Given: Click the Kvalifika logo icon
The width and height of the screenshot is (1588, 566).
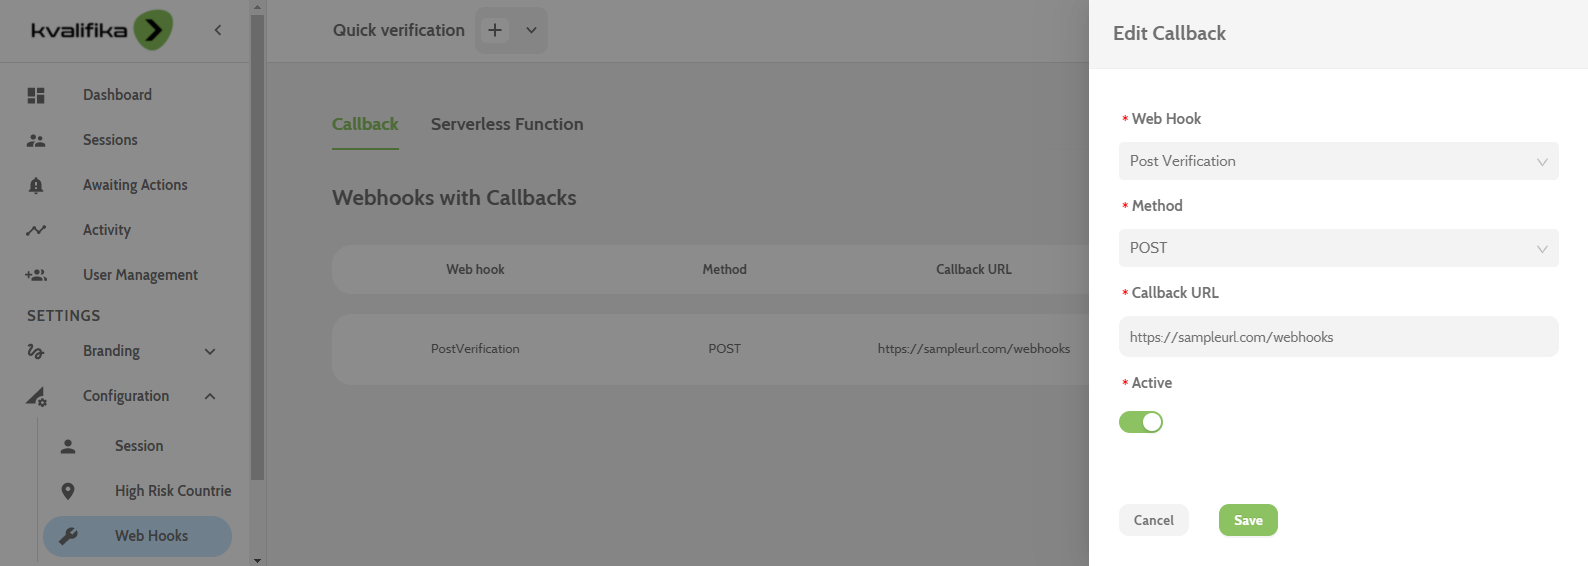Looking at the screenshot, I should tap(153, 30).
